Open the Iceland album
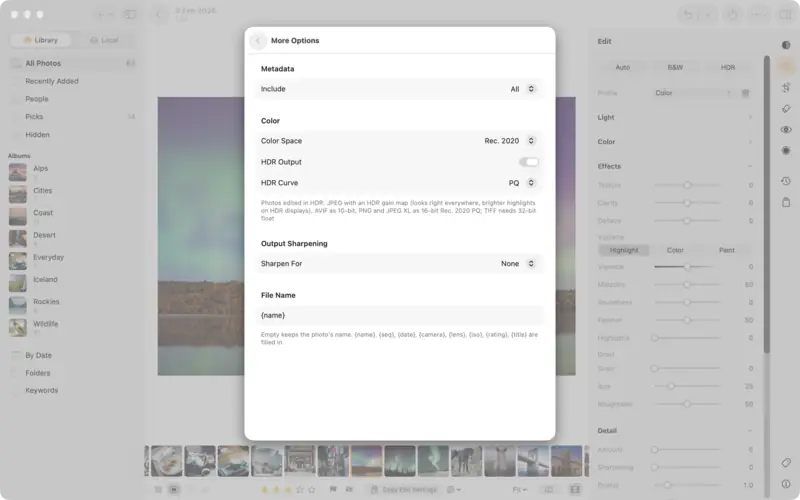The image size is (800, 500). tap(72, 283)
